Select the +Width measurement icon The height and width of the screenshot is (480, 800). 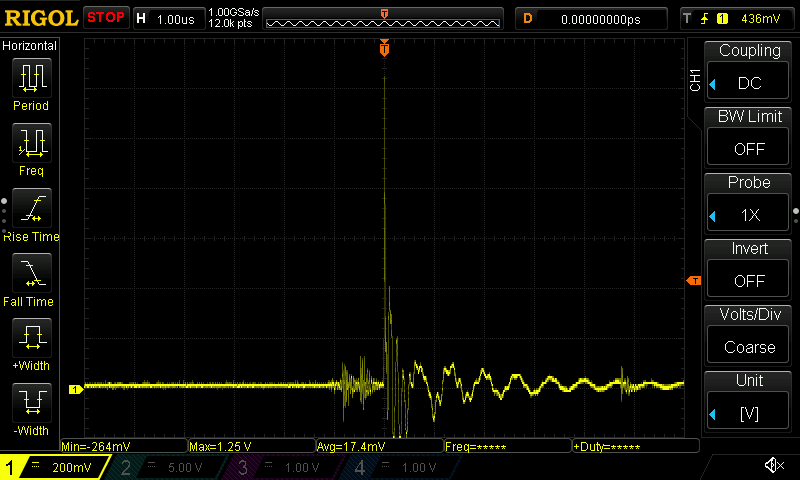[x=32, y=338]
